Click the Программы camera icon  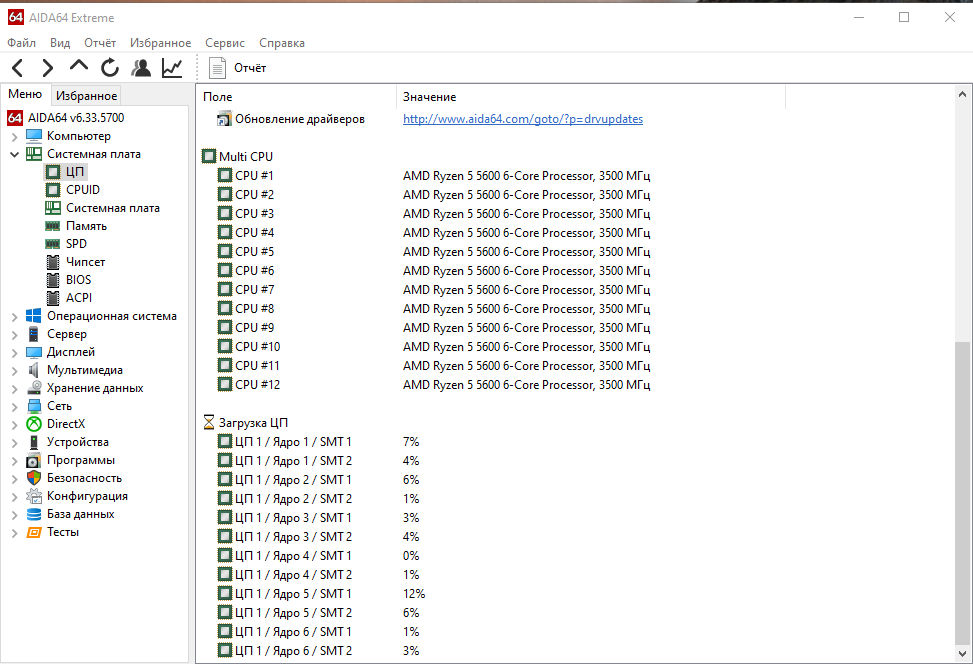coord(34,460)
